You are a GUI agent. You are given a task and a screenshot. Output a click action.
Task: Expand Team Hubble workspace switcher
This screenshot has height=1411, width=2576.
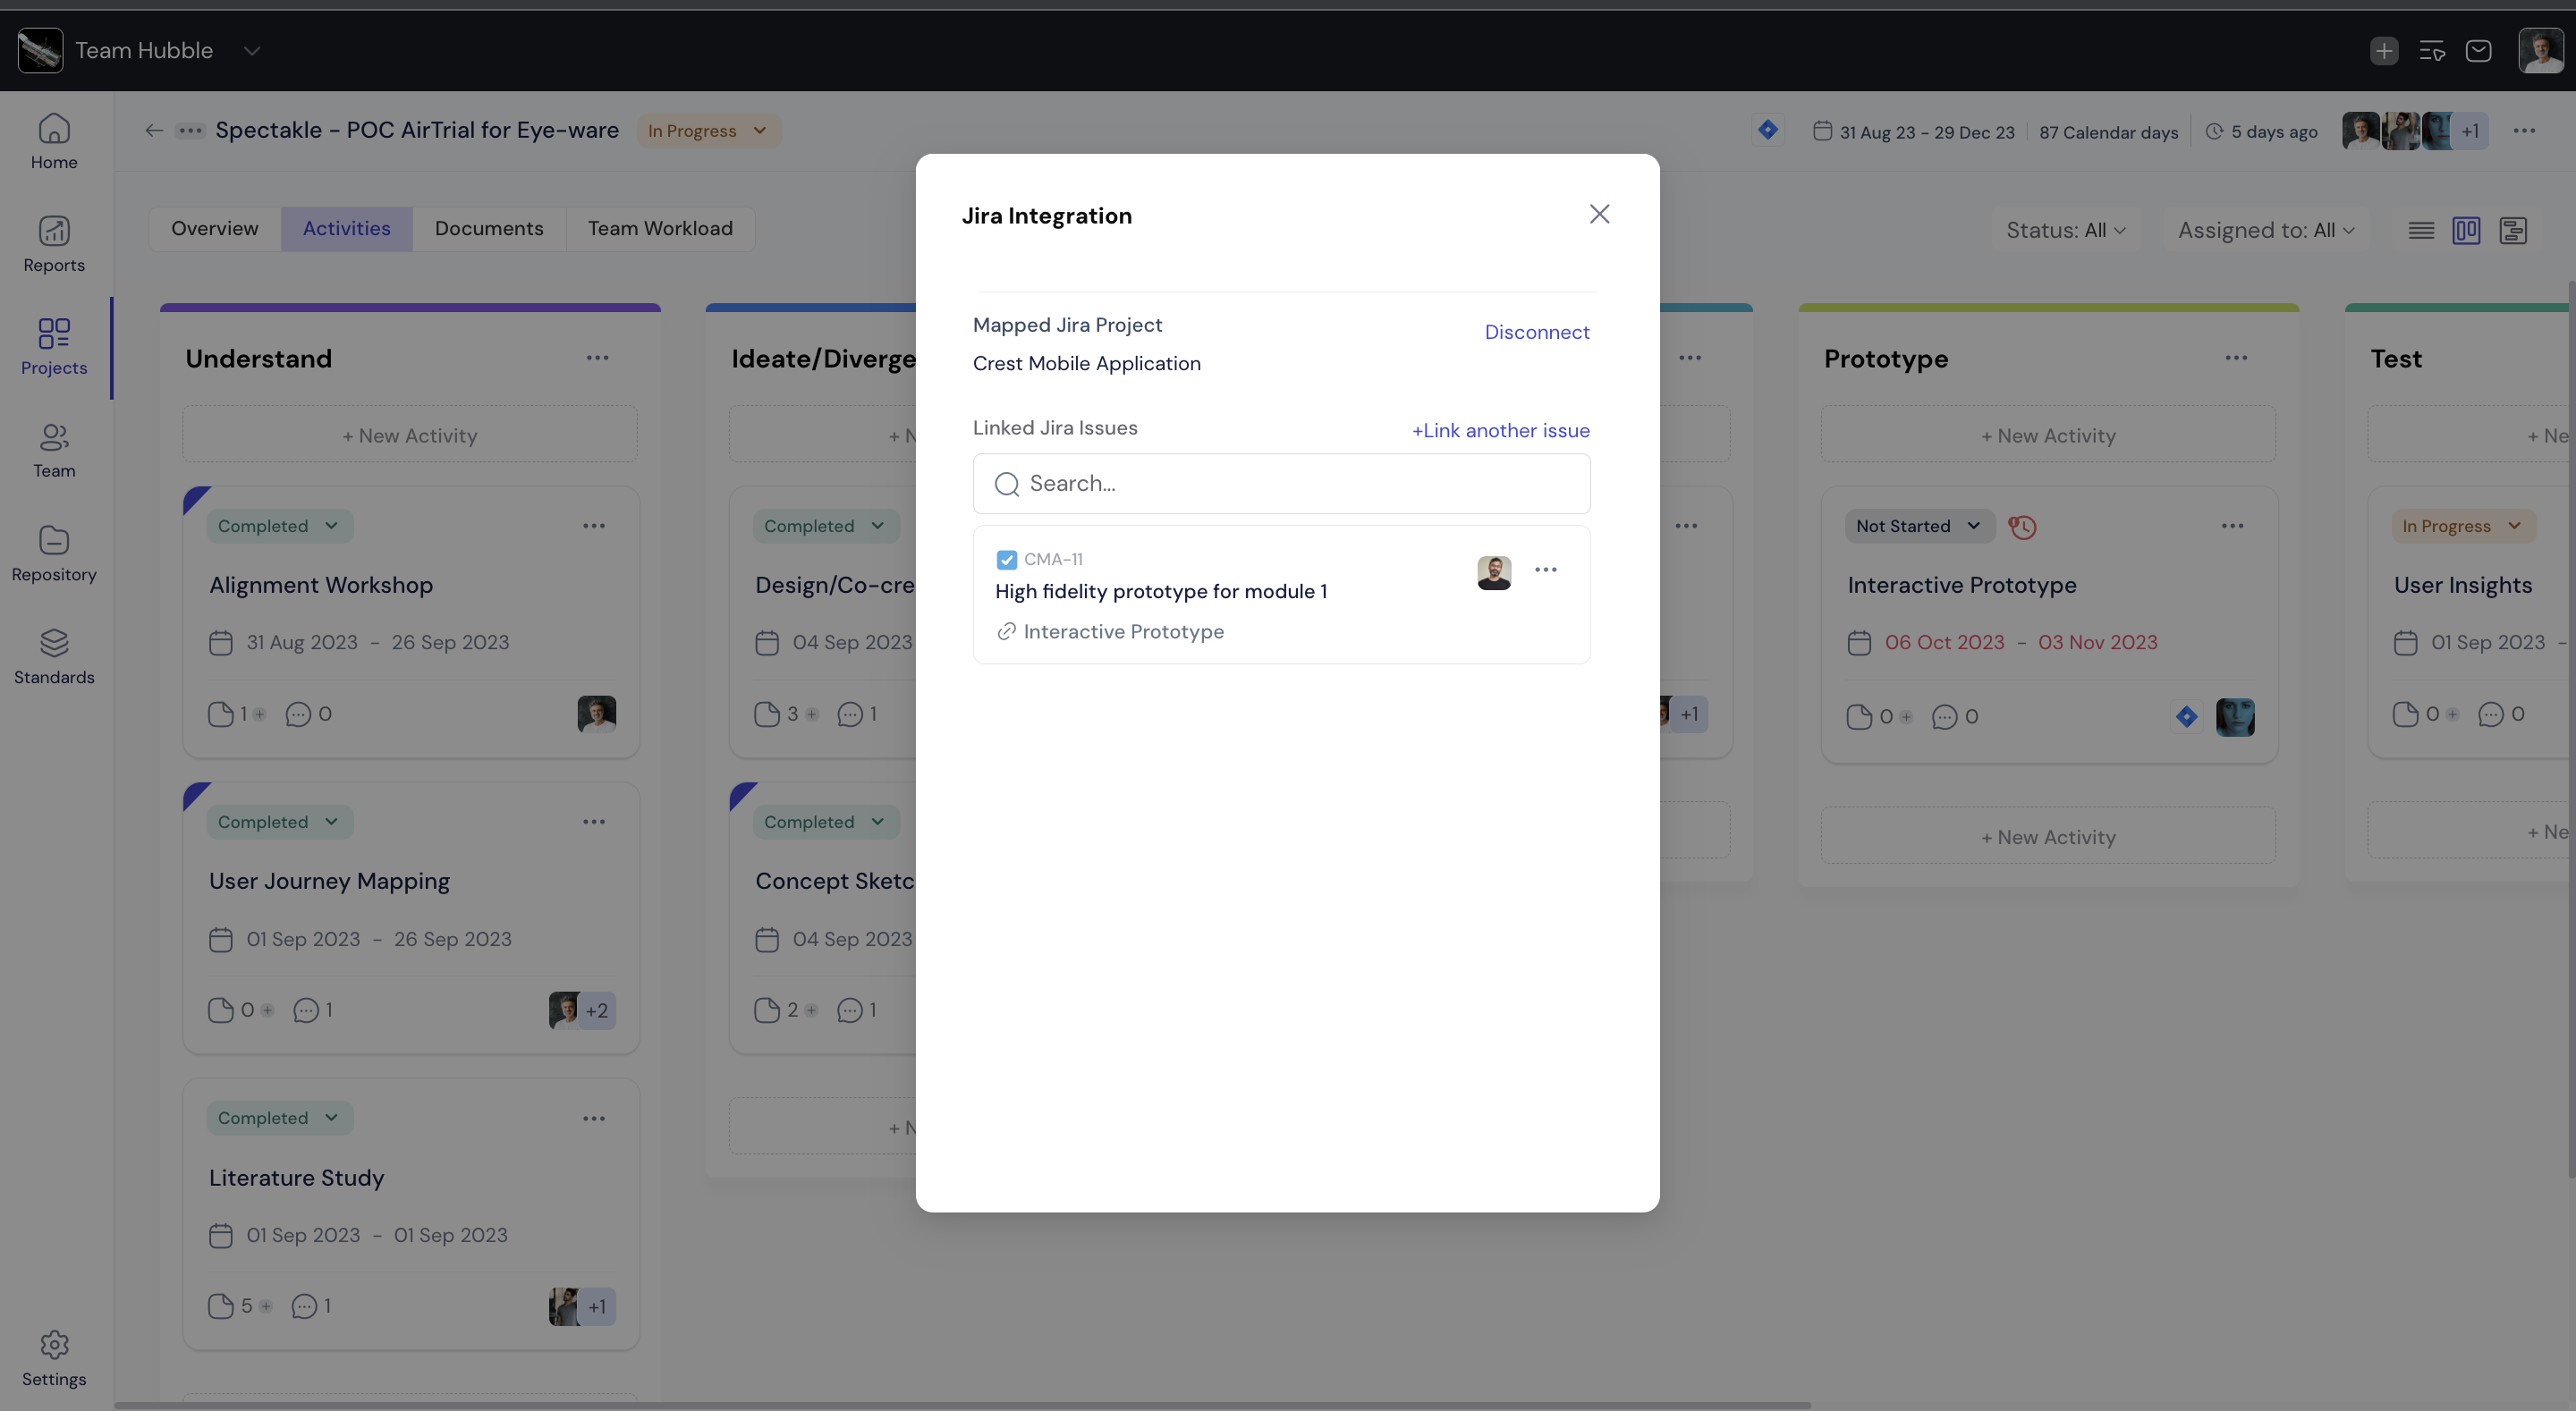pos(251,51)
